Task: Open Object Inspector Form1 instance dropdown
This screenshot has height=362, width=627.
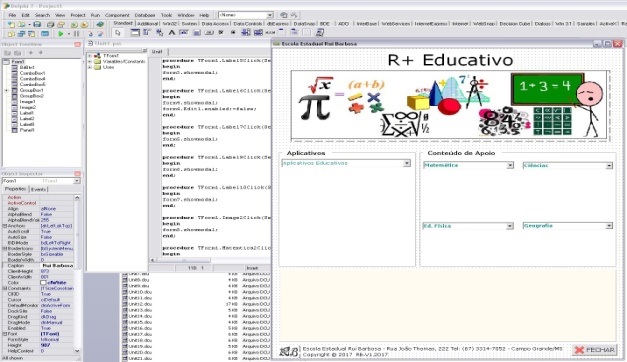Action: pos(76,181)
